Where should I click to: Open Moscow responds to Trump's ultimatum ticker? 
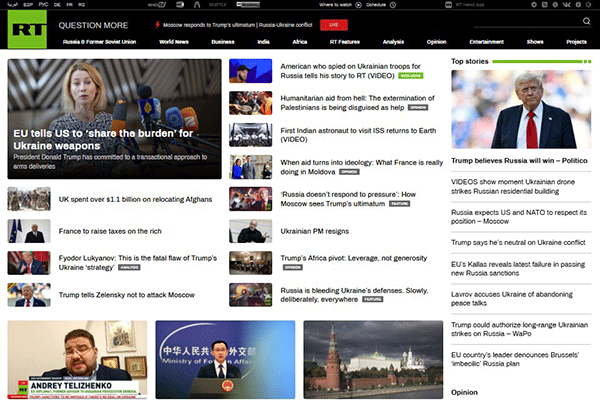[238, 25]
